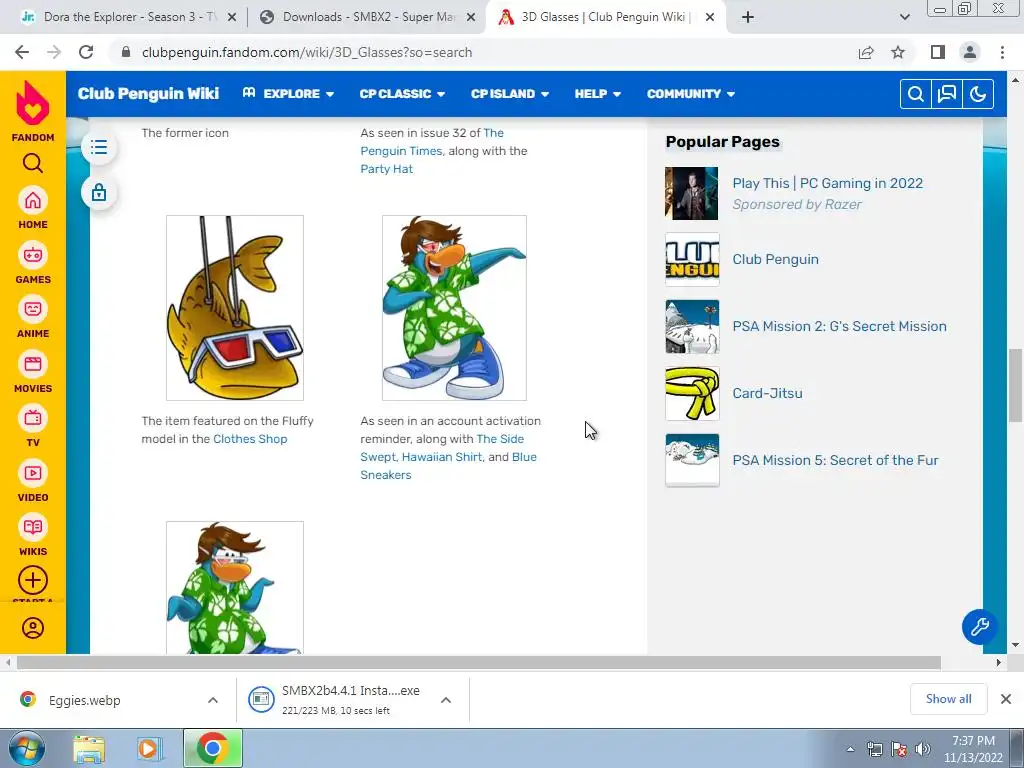Click the vertical page scrollbar thumb
1024x768 pixels.
pos(1015,385)
